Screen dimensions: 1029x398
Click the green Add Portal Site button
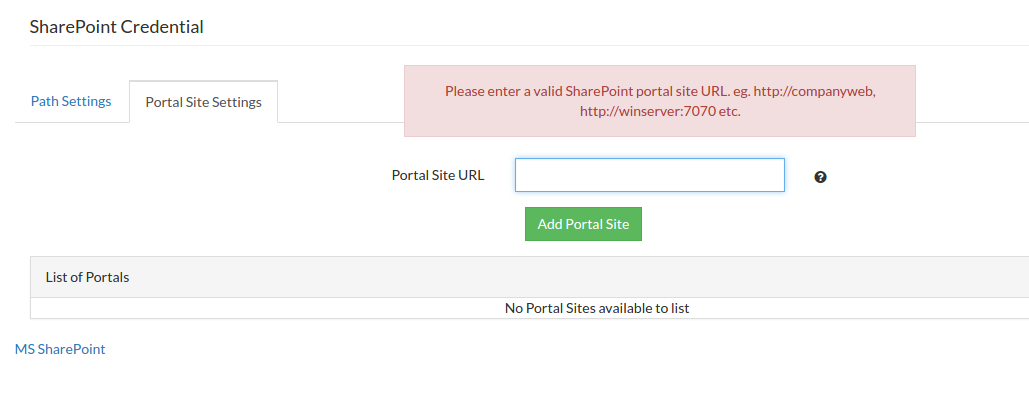tap(583, 224)
